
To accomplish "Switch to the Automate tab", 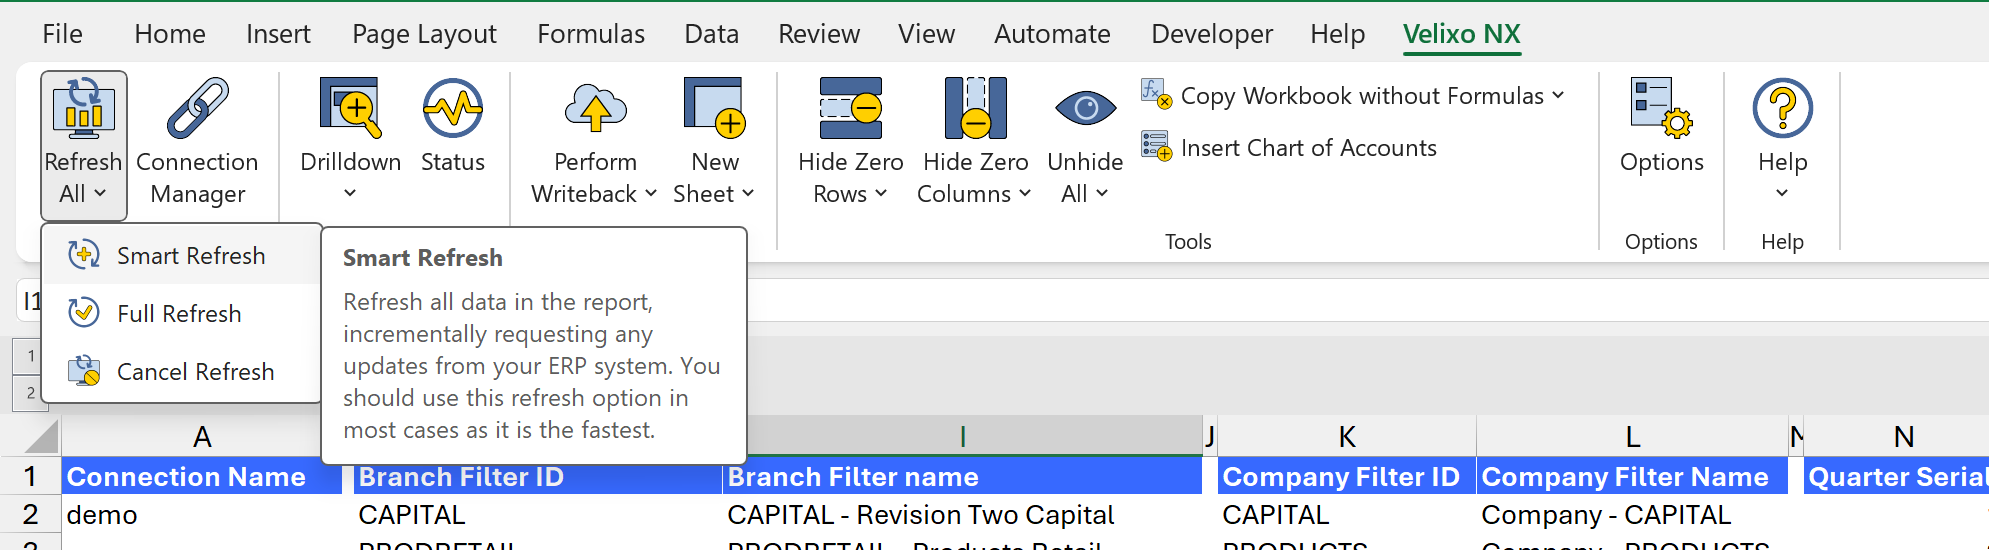I will point(1052,34).
